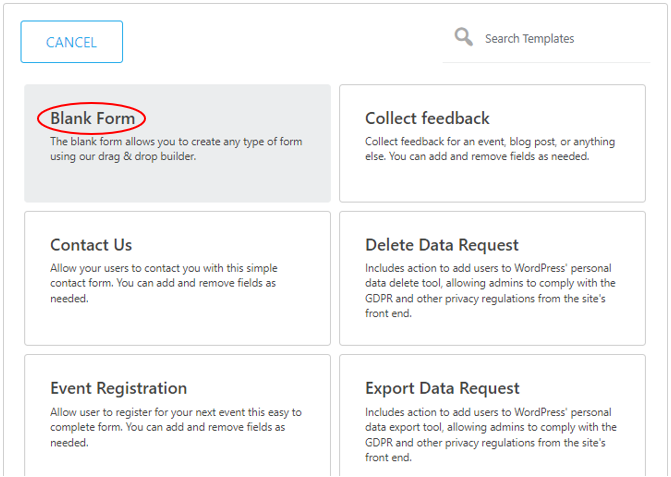The width and height of the screenshot is (671, 477).
Task: Click the underline beneath Search Templates field
Action: click(546, 62)
